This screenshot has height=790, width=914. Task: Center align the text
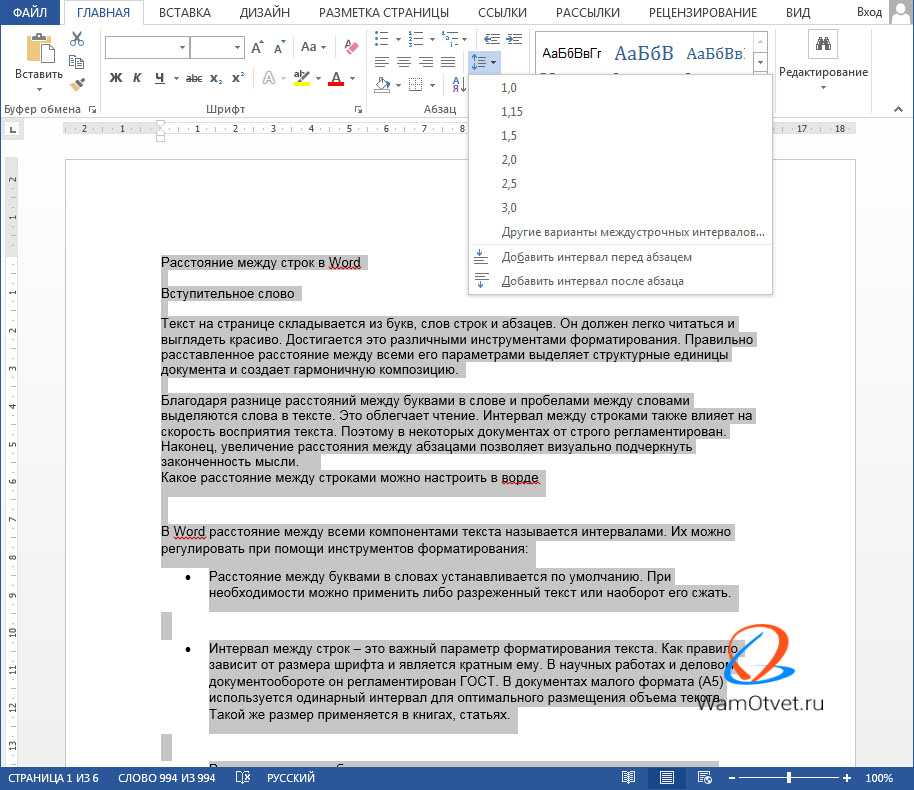(404, 62)
